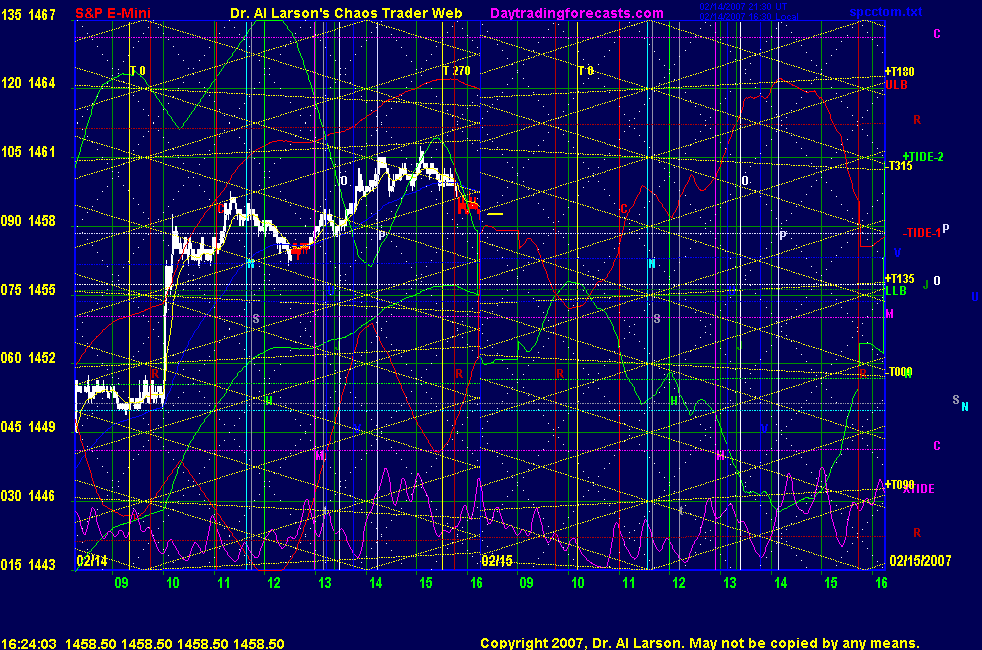Select the "+T090" level label
This screenshot has height=650, width=982.
pyautogui.click(x=899, y=485)
